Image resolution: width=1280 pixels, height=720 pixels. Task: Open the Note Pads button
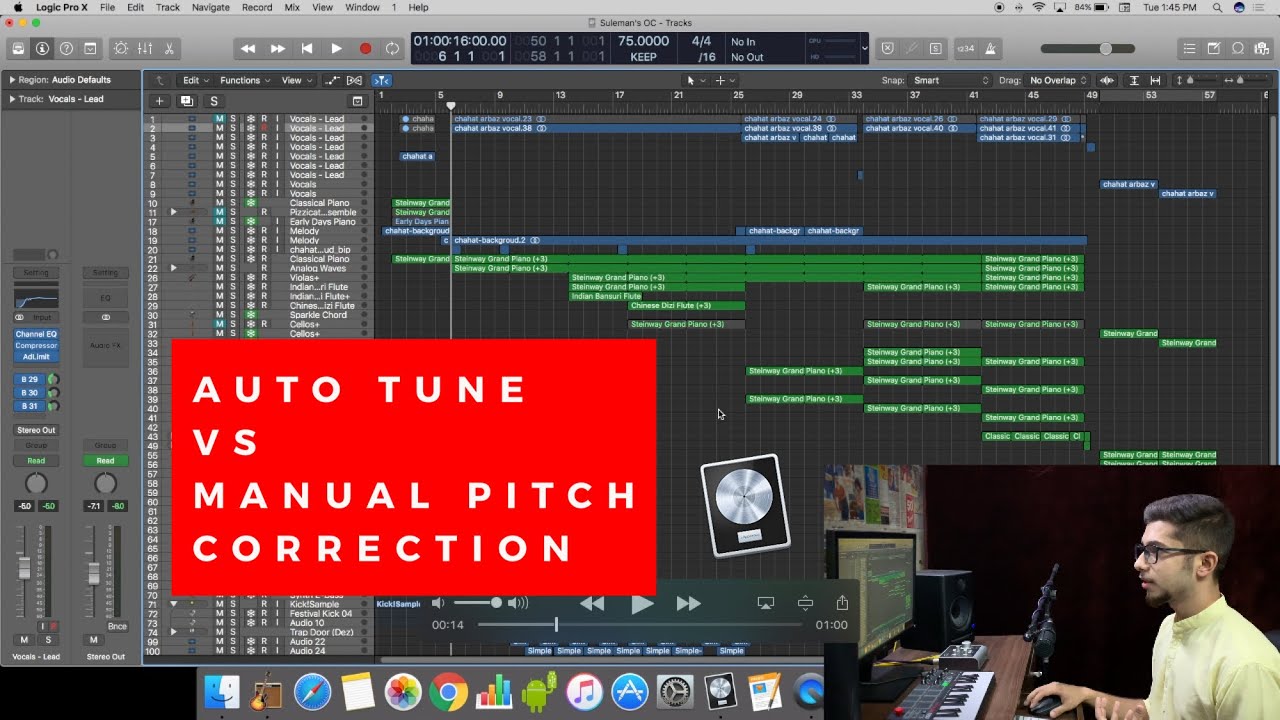(x=1213, y=48)
